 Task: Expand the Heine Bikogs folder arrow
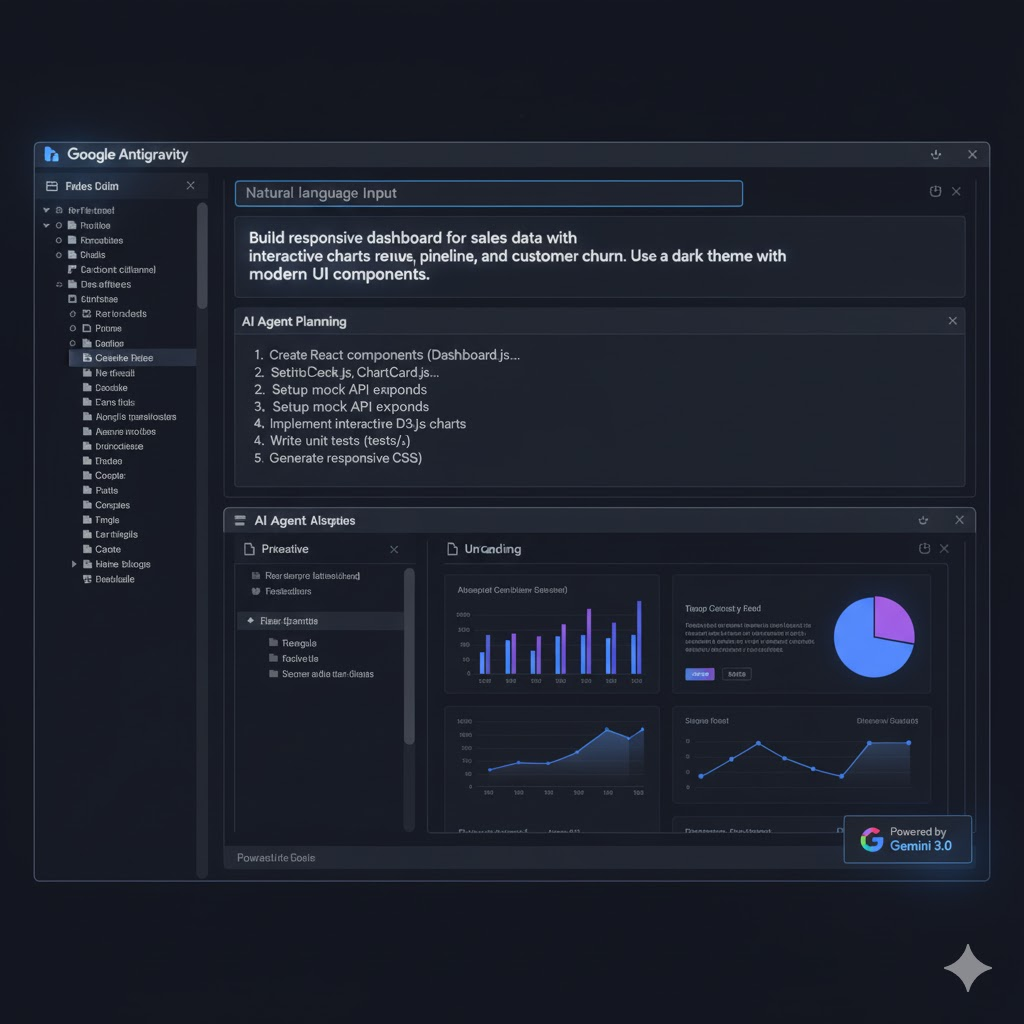point(74,564)
